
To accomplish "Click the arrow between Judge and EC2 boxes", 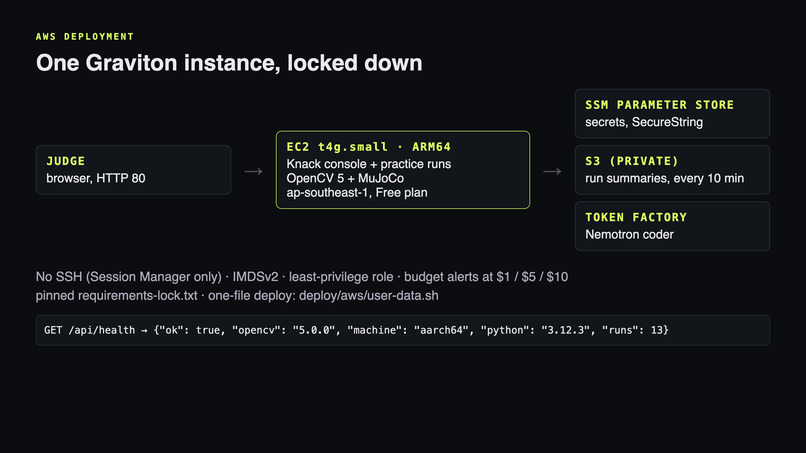I will coord(253,171).
